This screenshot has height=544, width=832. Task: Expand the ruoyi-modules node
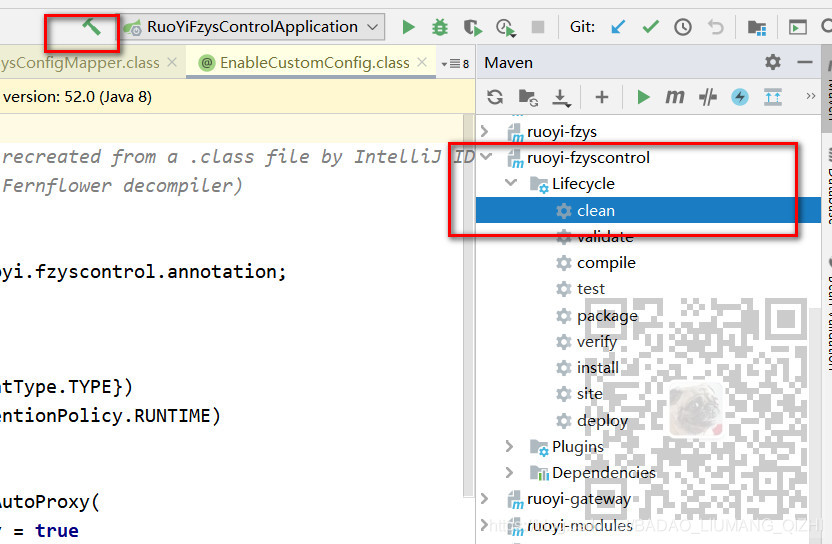coord(484,525)
